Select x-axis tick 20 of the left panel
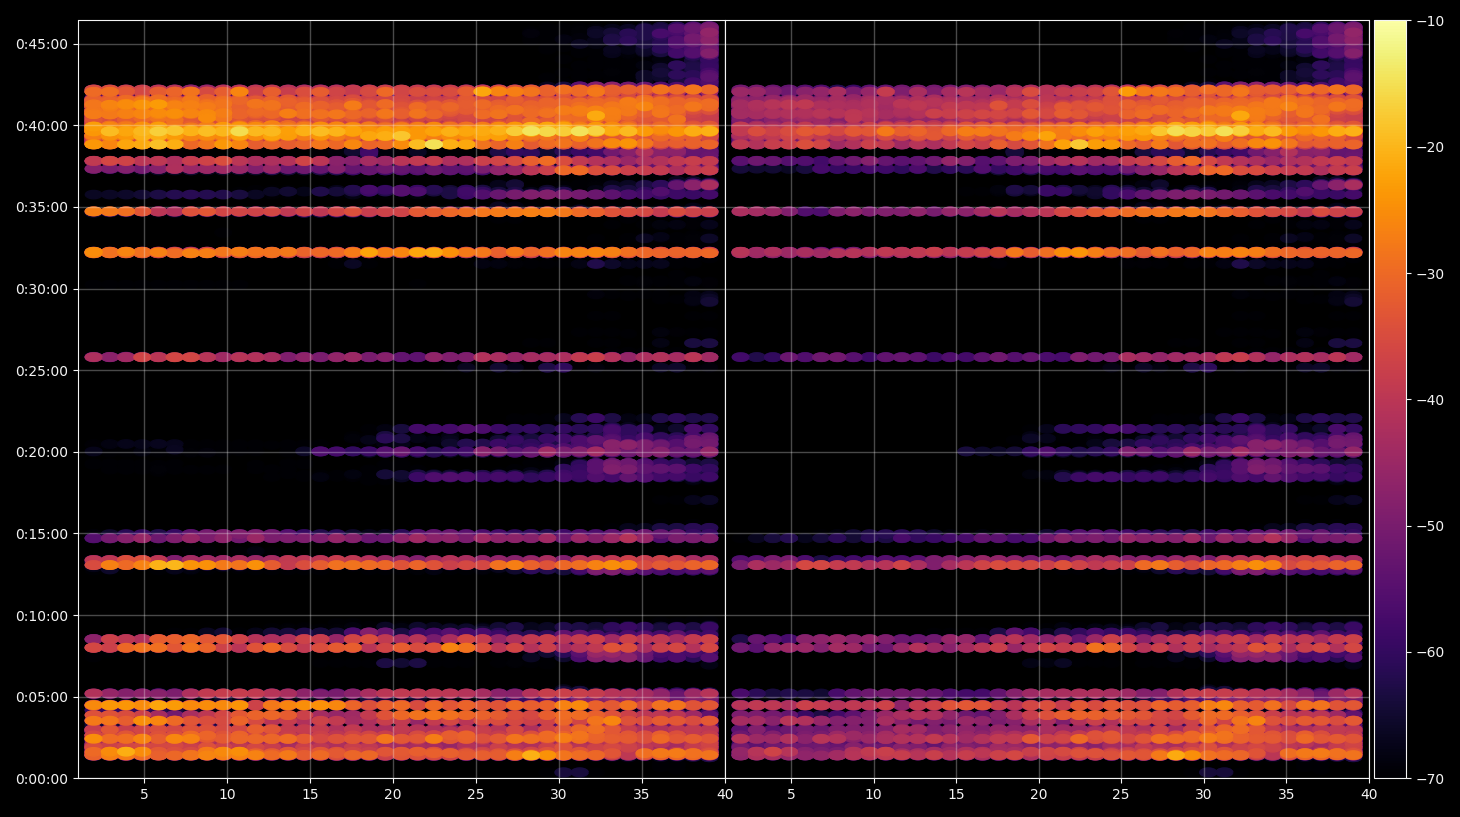 [393, 795]
